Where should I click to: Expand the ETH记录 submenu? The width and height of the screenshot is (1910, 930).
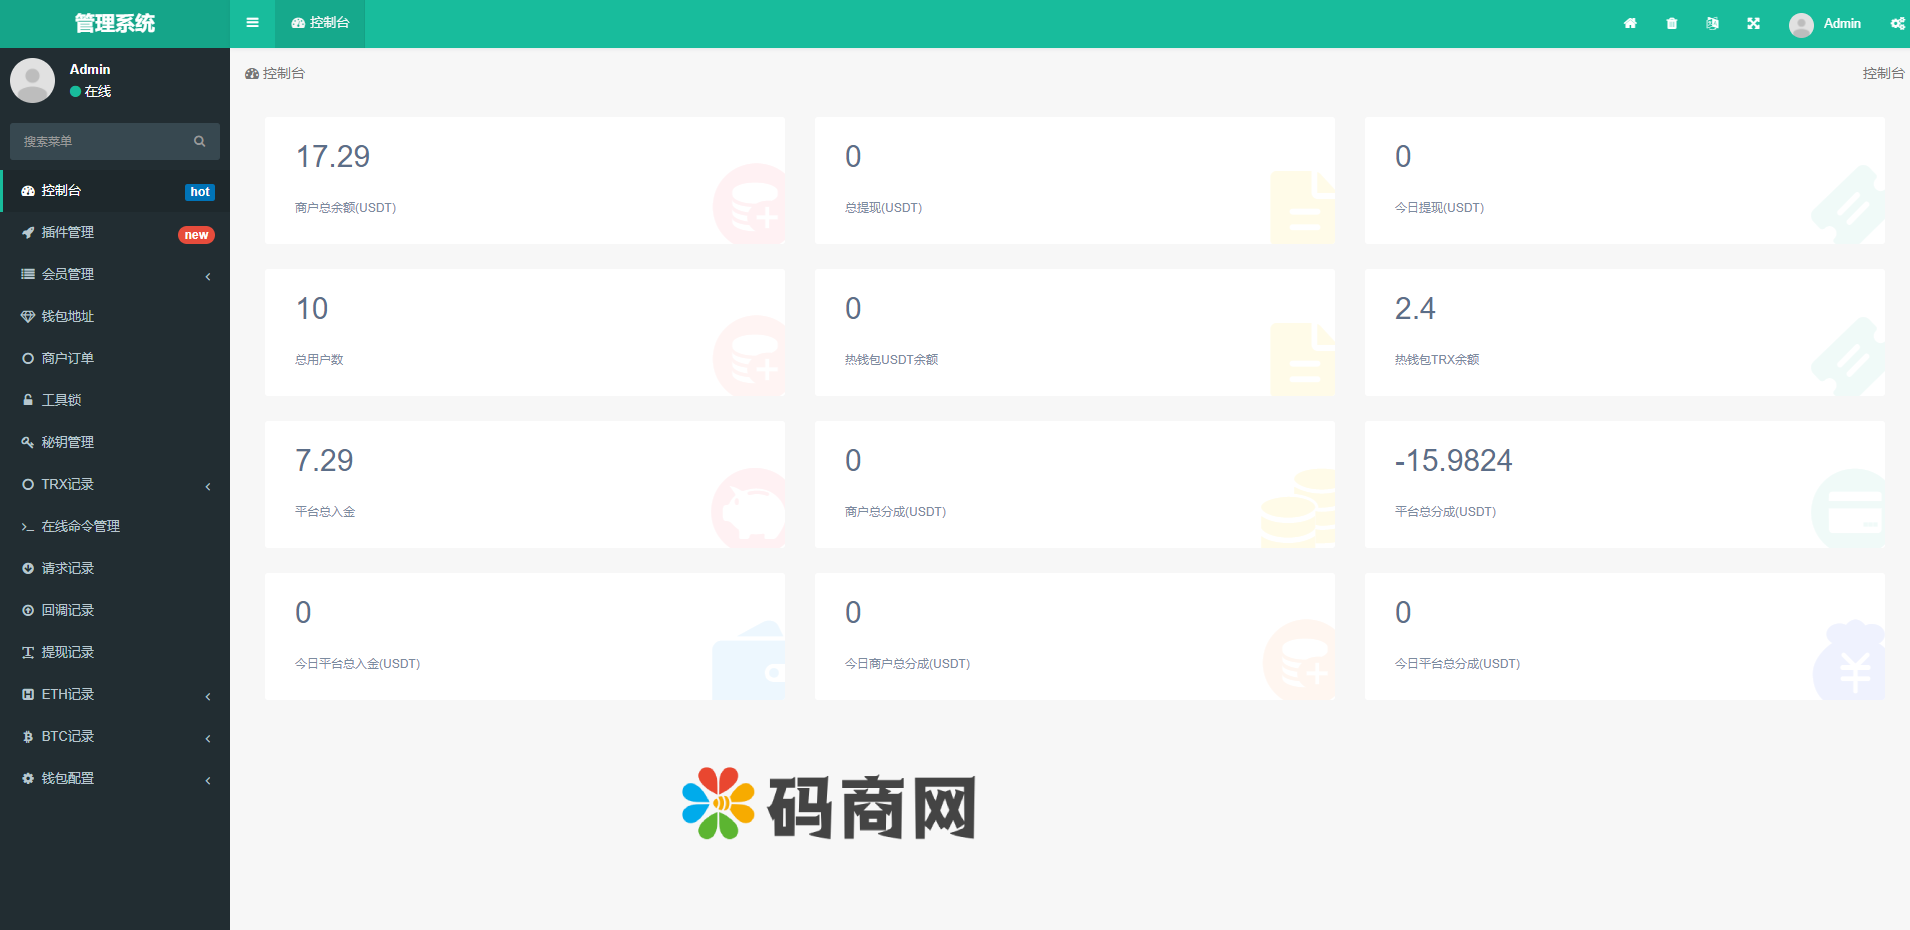coord(115,694)
